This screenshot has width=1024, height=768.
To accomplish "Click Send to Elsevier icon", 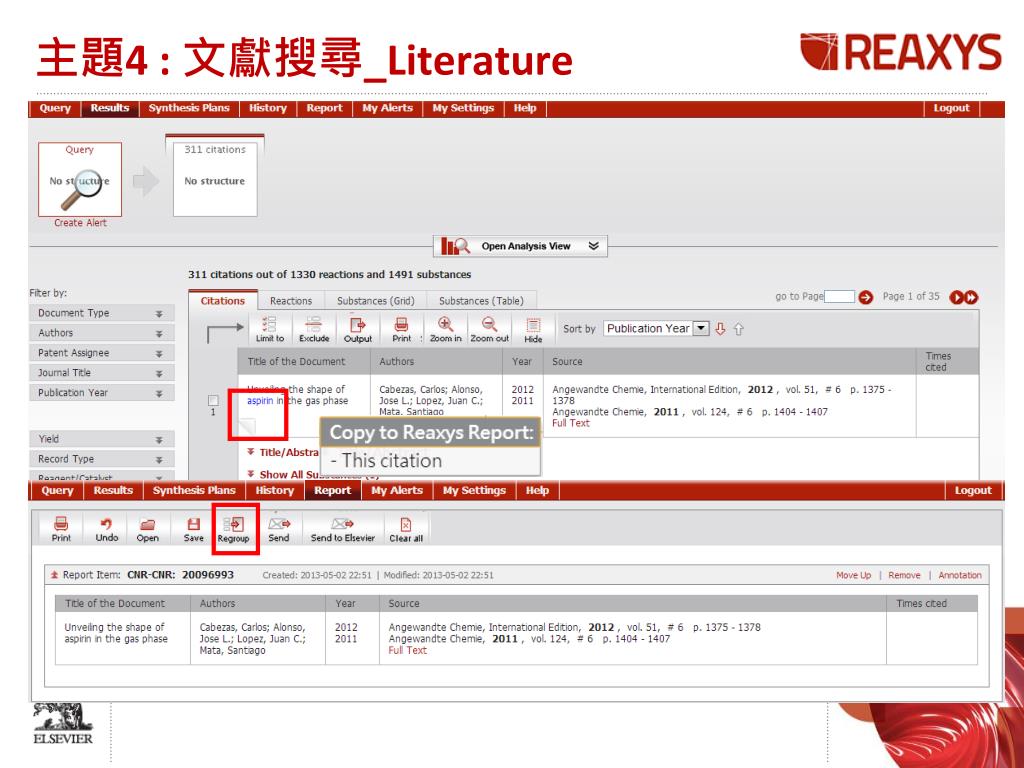I will 343,529.
